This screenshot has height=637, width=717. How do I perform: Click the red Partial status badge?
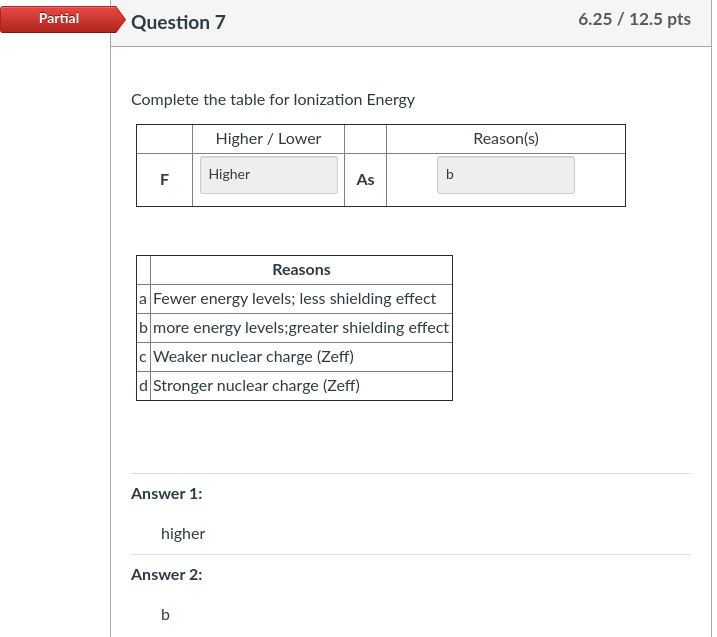click(x=59, y=19)
